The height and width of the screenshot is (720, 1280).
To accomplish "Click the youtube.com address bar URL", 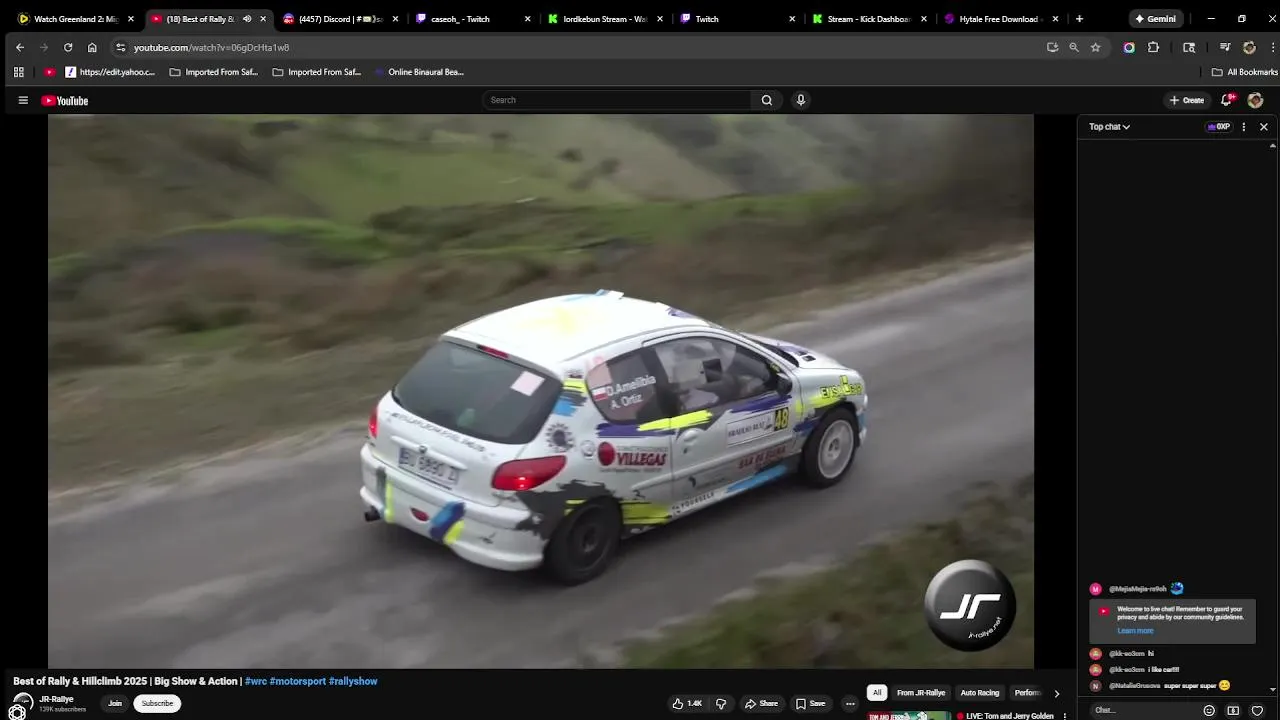I will tap(212, 47).
